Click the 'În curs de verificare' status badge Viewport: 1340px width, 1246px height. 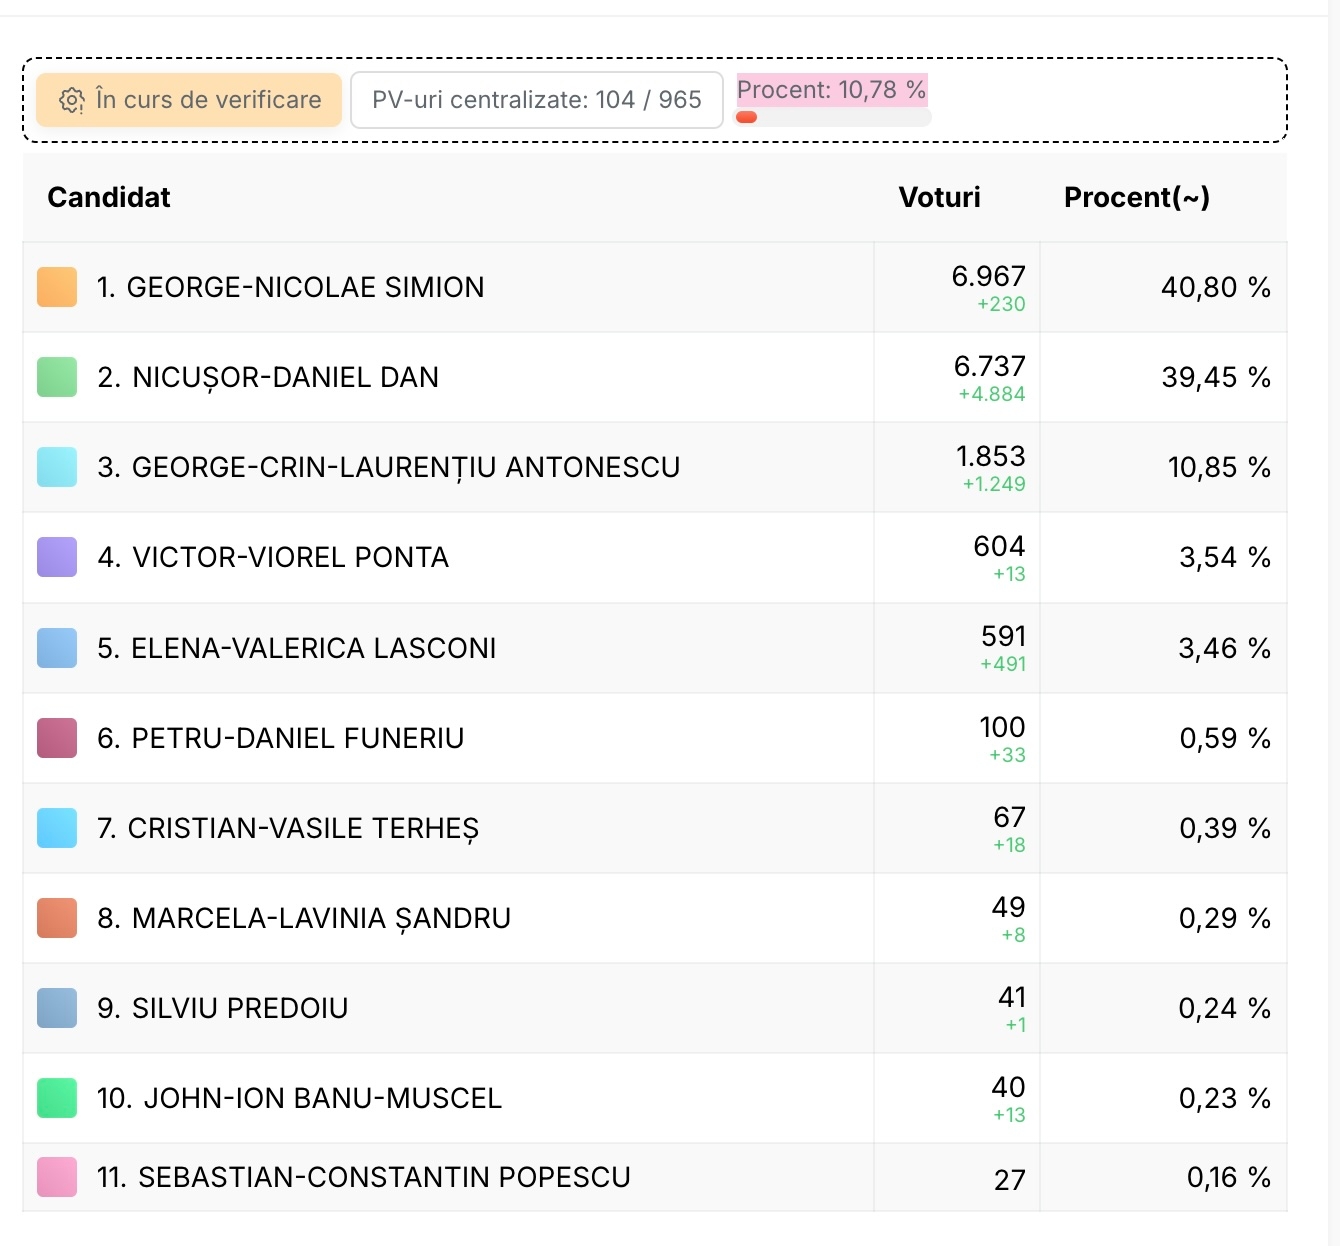point(189,100)
